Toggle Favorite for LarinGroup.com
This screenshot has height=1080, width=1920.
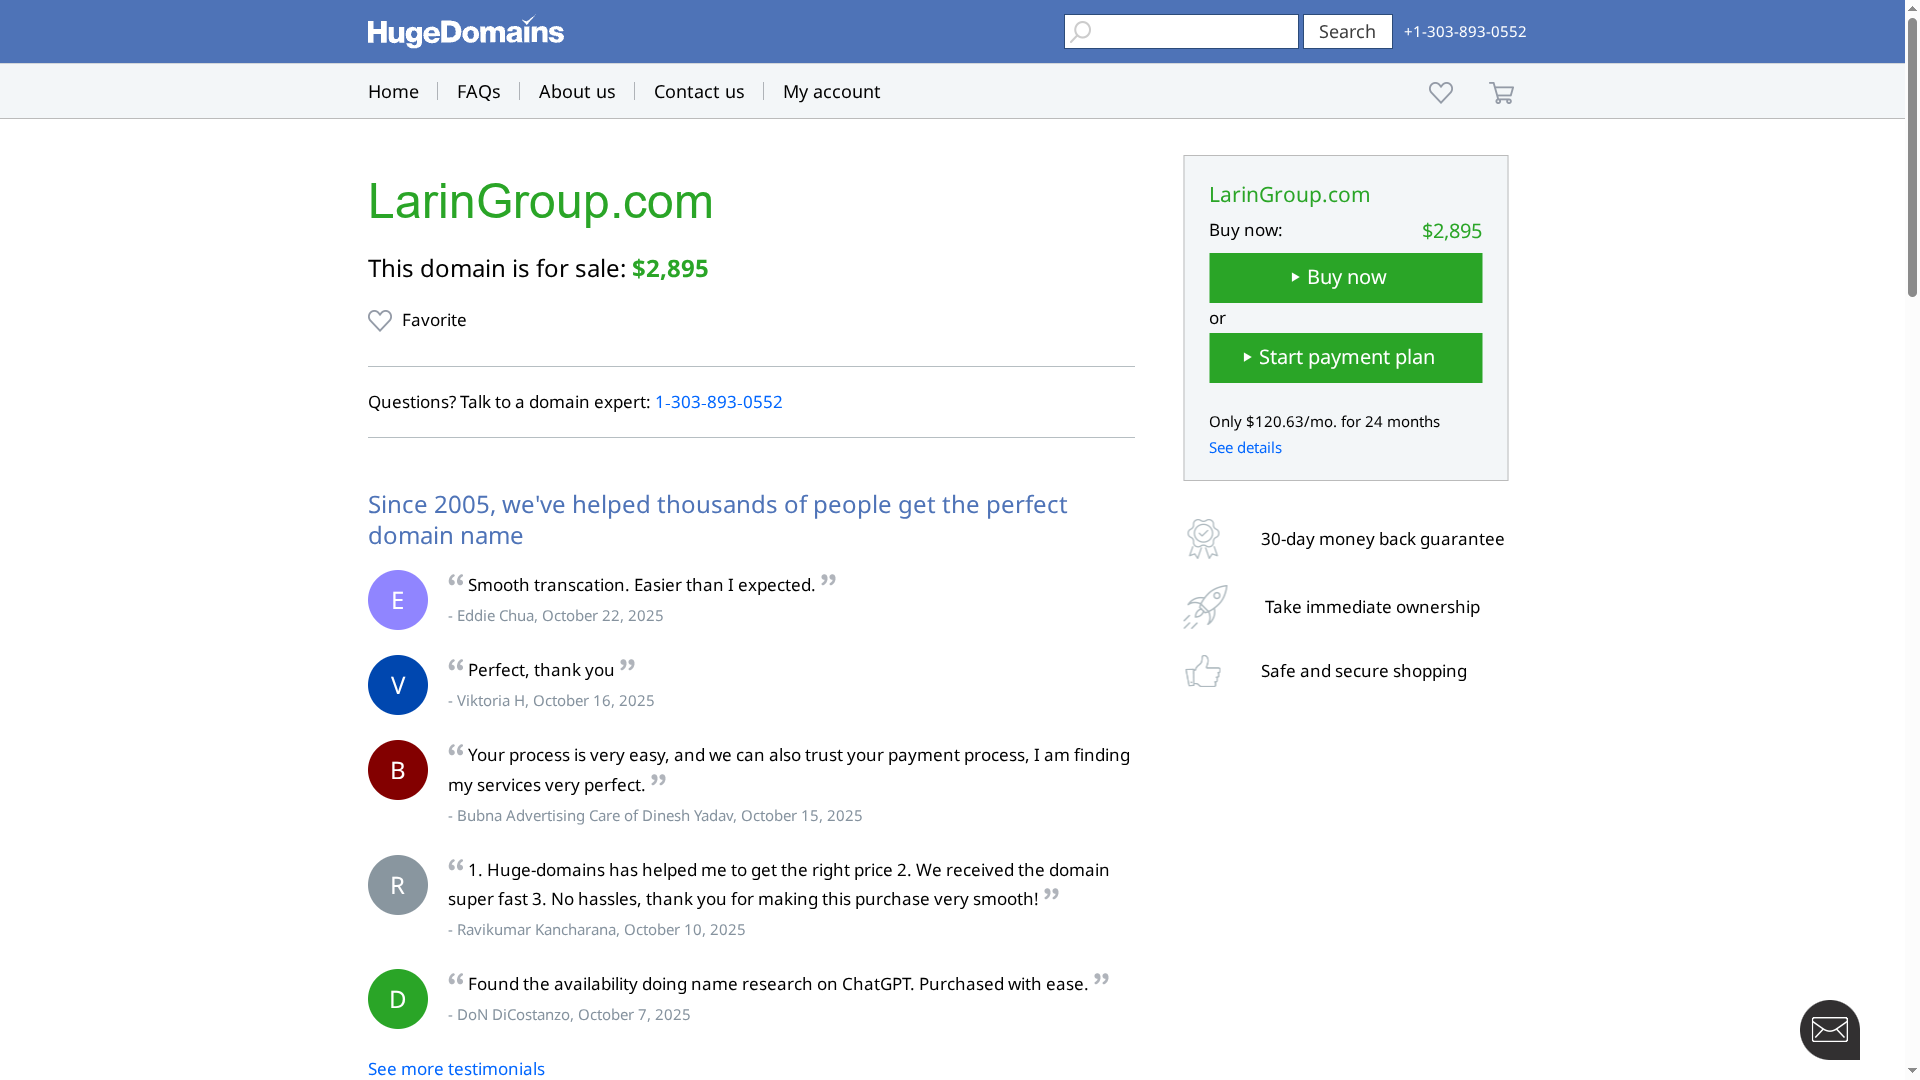click(x=417, y=320)
